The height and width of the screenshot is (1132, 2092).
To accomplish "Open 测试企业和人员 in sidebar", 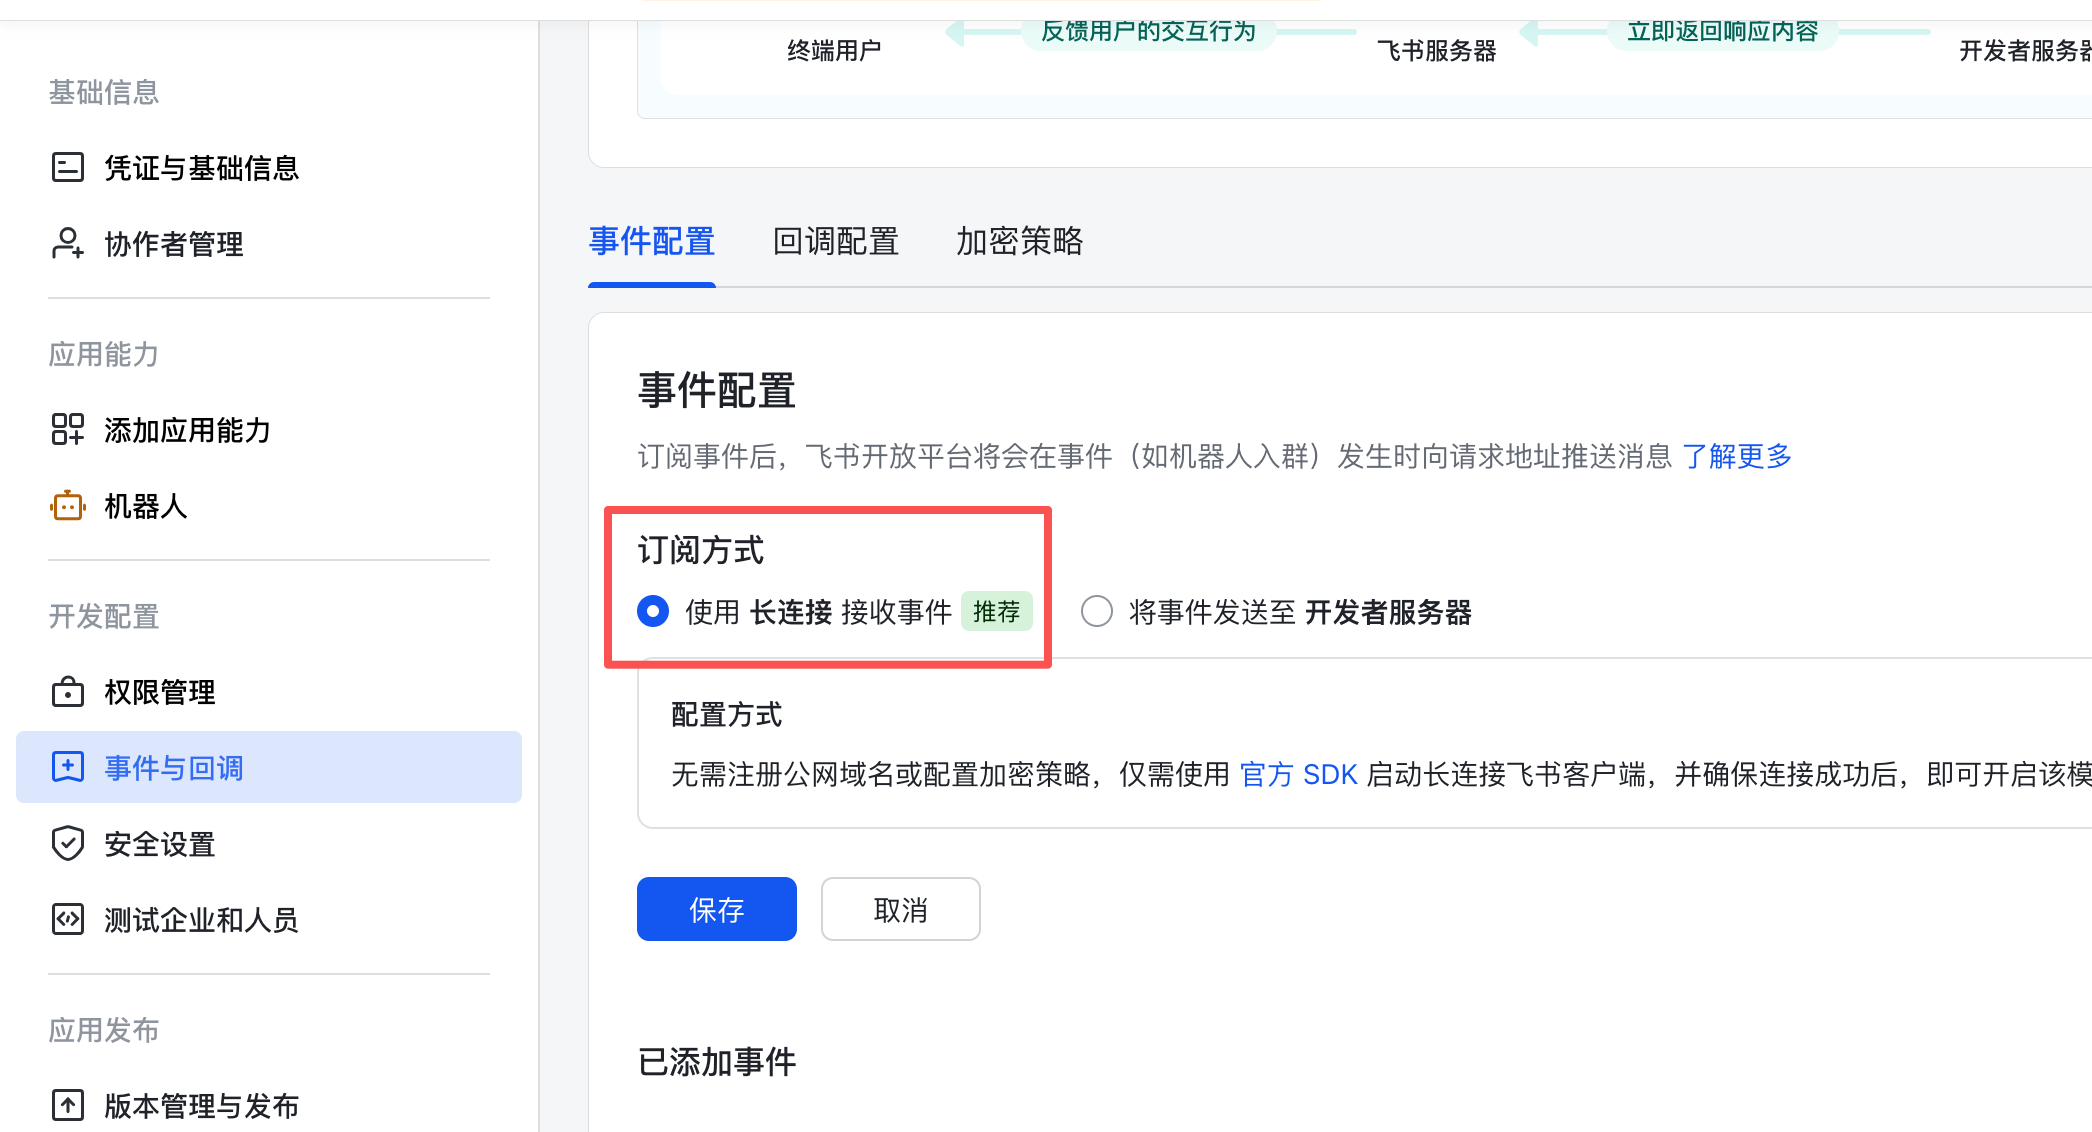I will point(201,919).
